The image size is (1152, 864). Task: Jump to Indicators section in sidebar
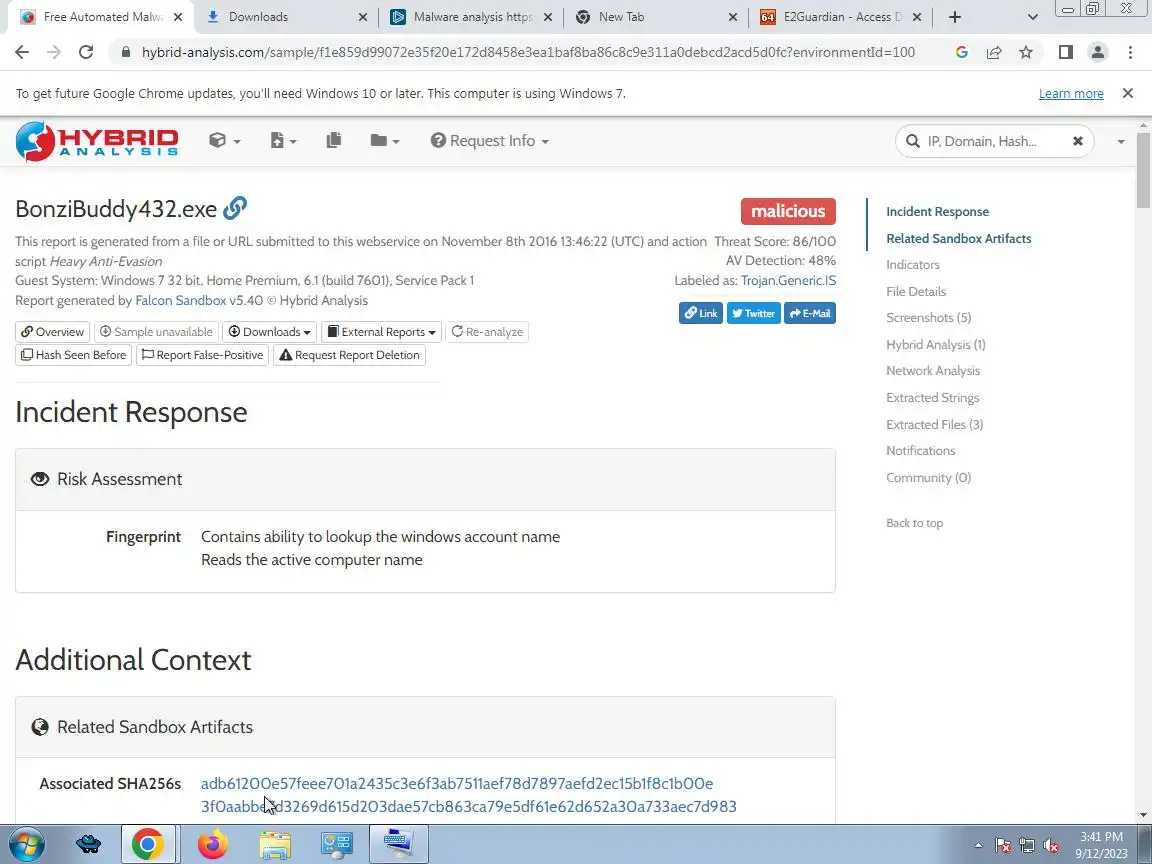pyautogui.click(x=912, y=264)
